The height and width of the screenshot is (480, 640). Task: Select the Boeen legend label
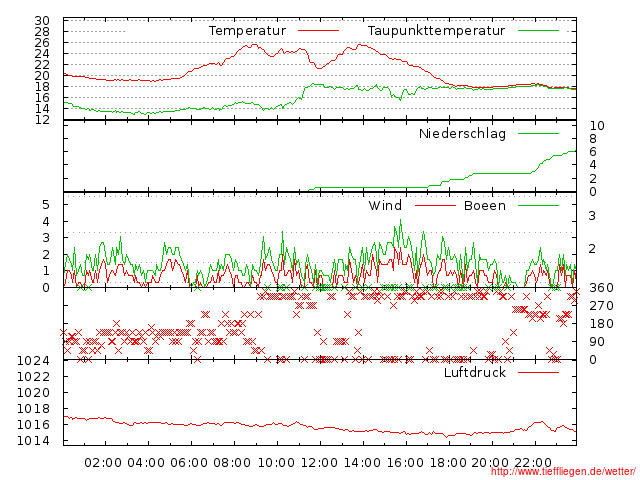[485, 205]
